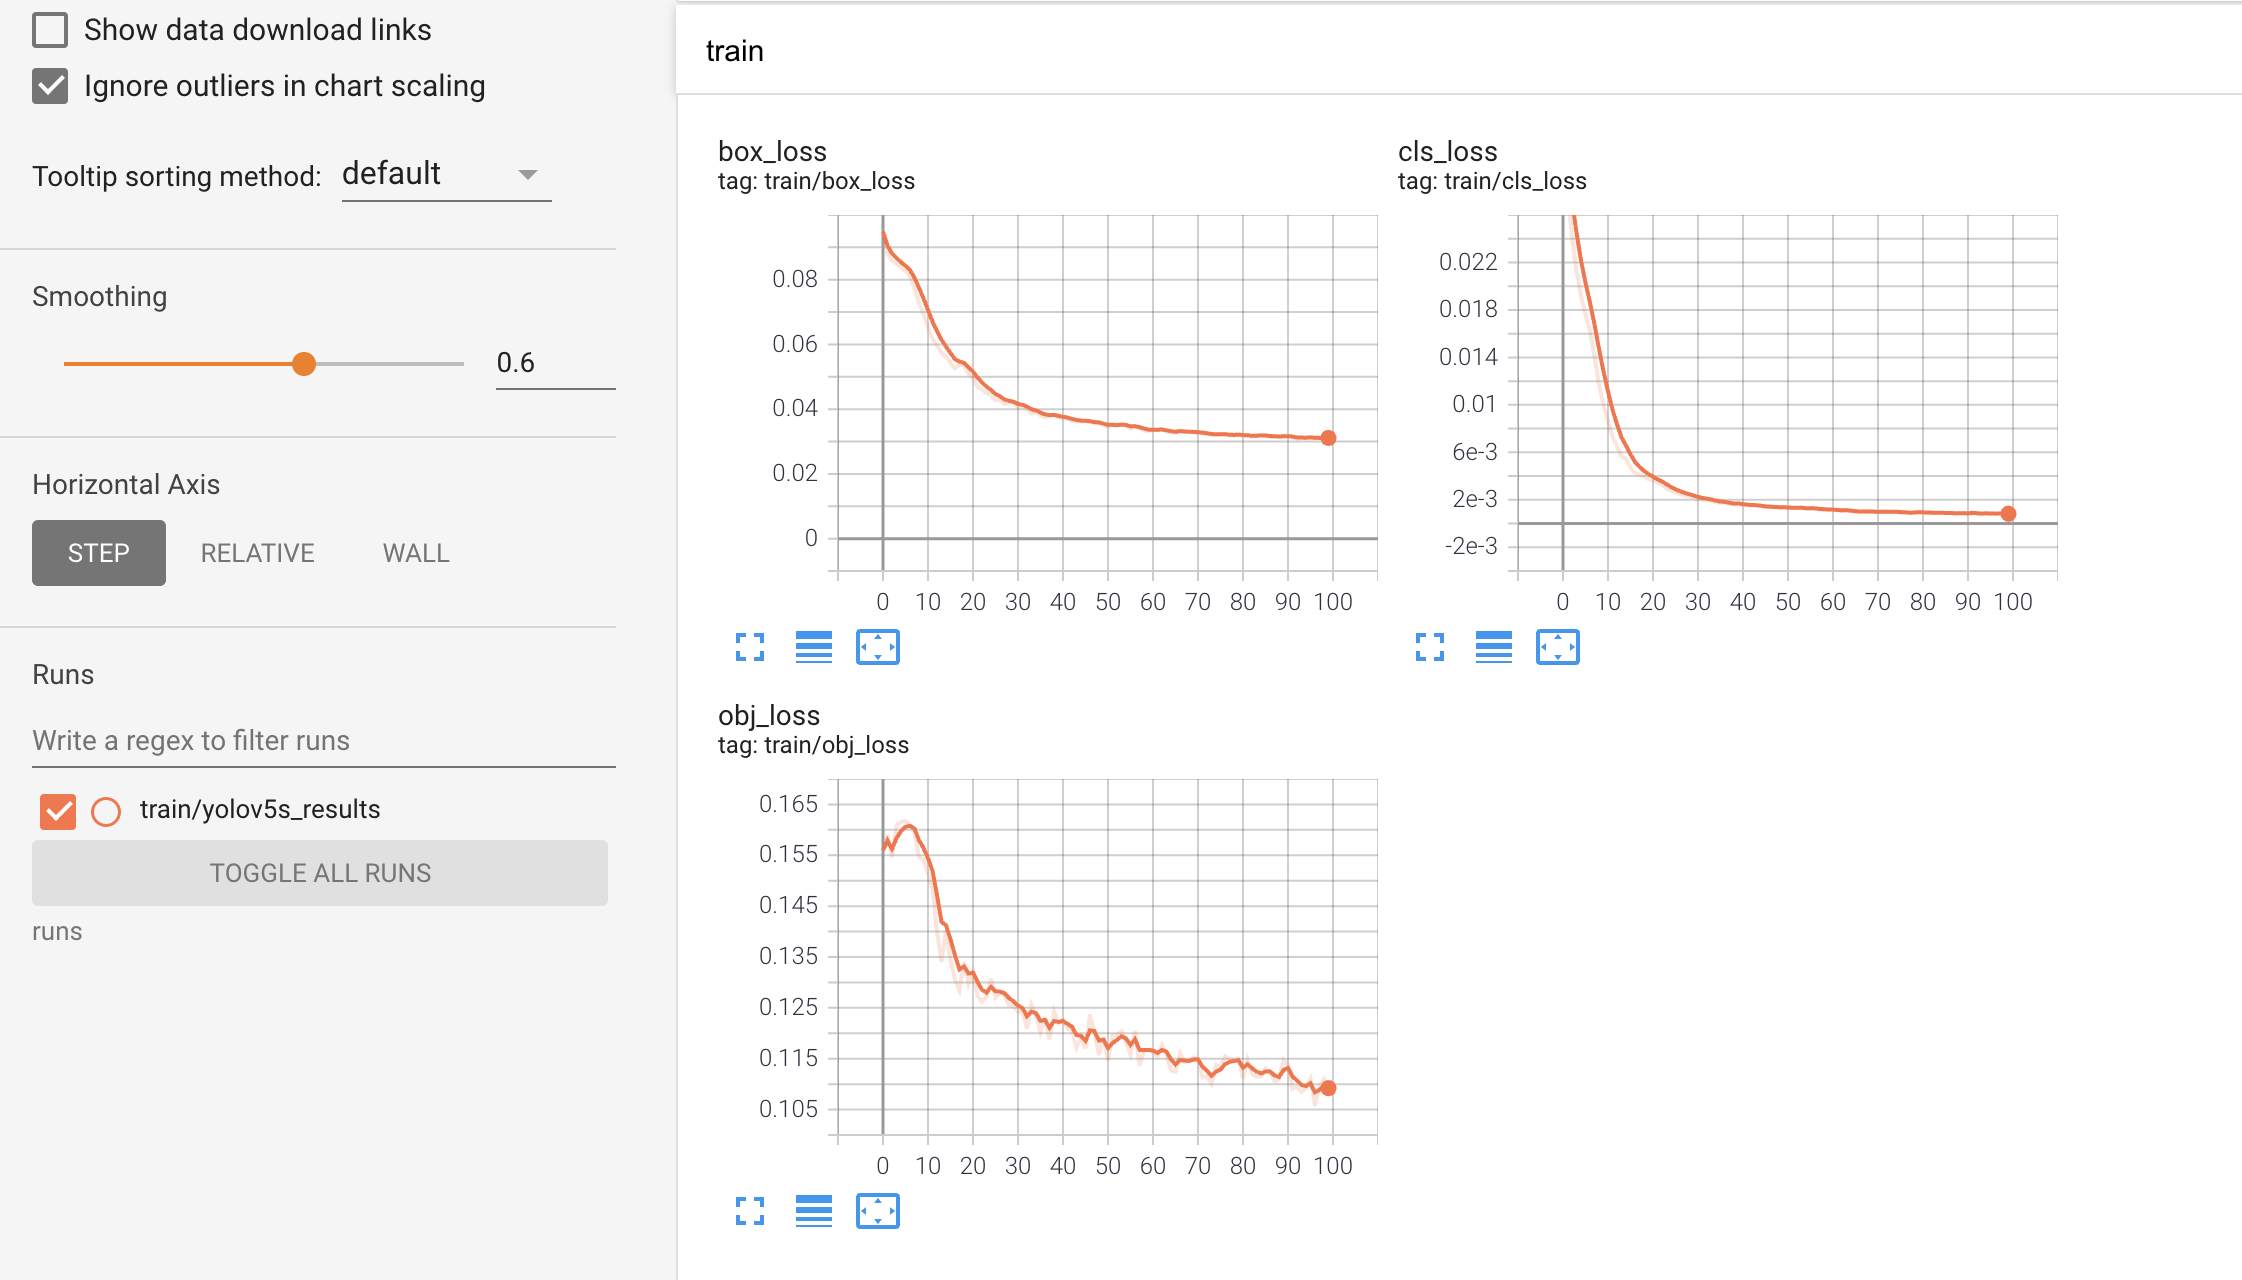Fit domain to data on cls_loss chart
Viewport: 2242px width, 1280px height.
point(1557,648)
